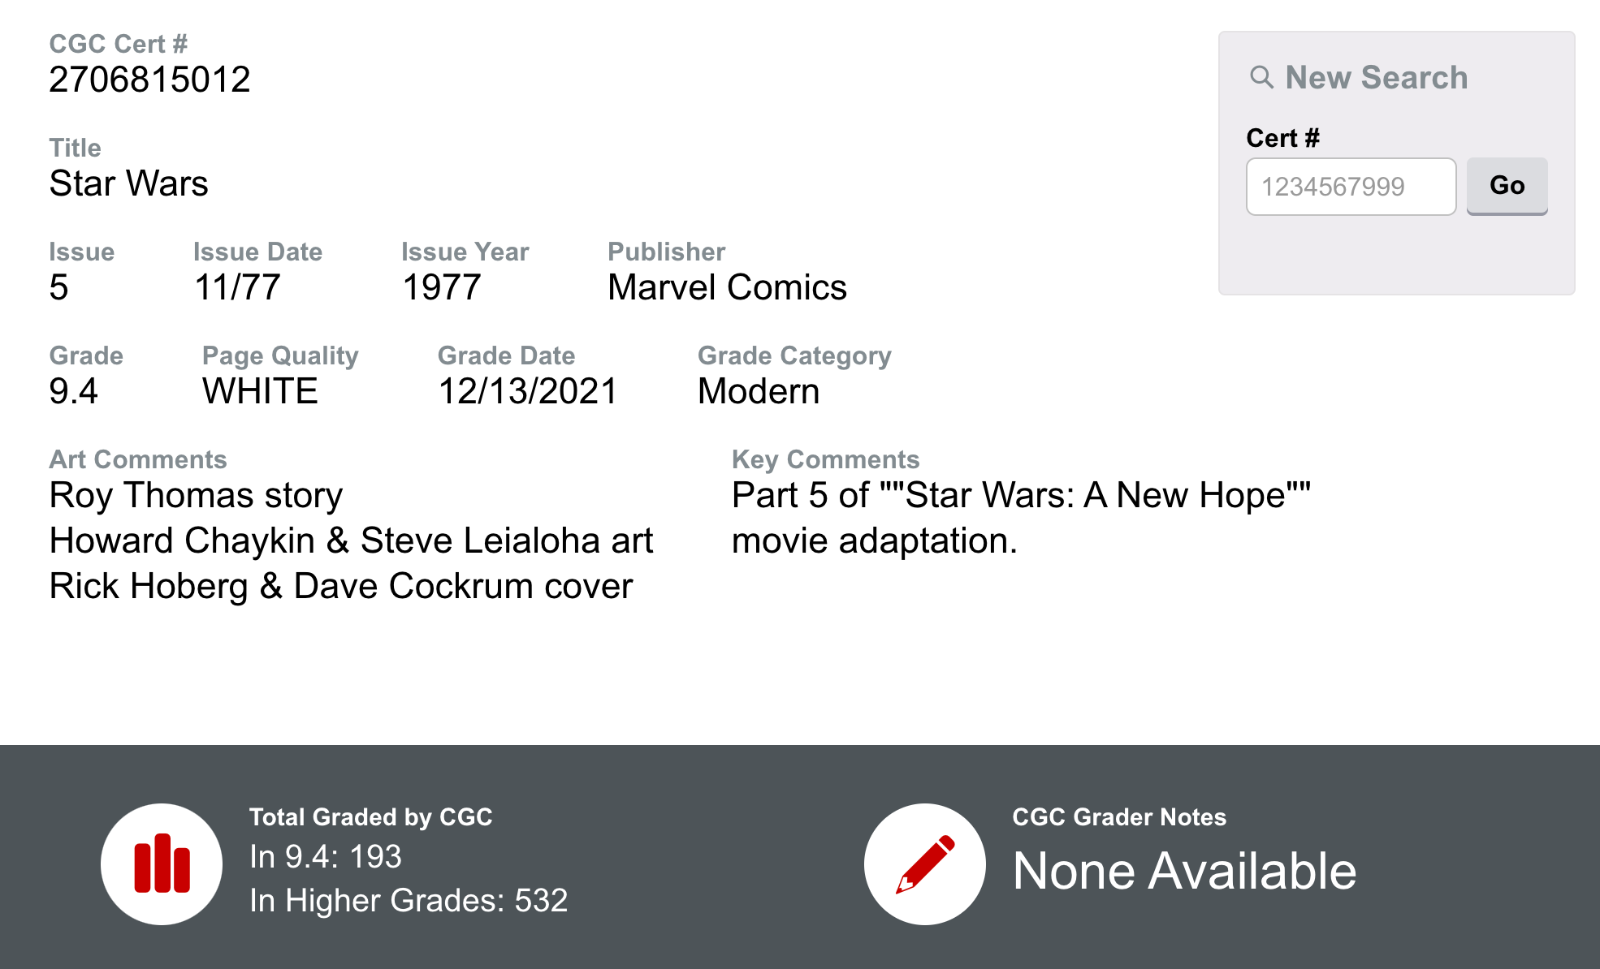
Task: Click the New Search heading
Action: (1376, 77)
